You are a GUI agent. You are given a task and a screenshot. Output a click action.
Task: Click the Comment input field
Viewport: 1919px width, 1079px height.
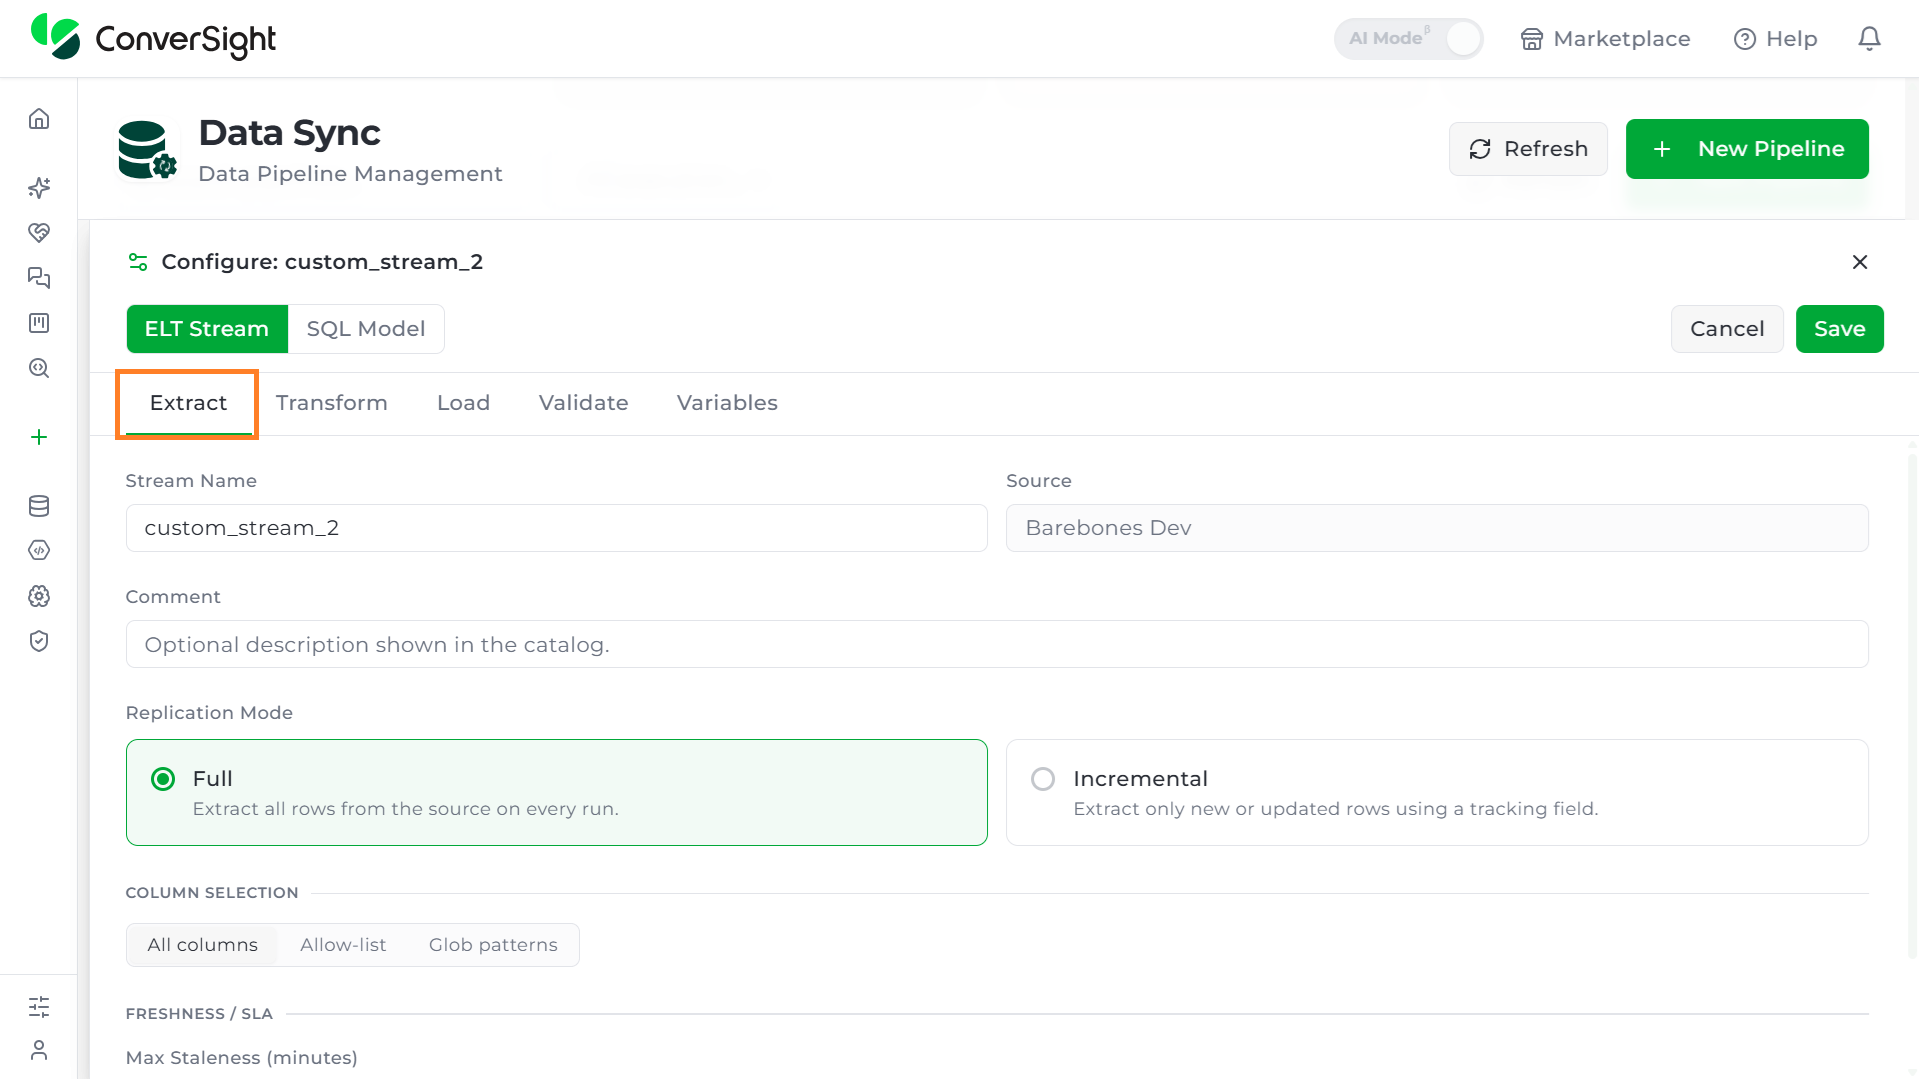997,644
